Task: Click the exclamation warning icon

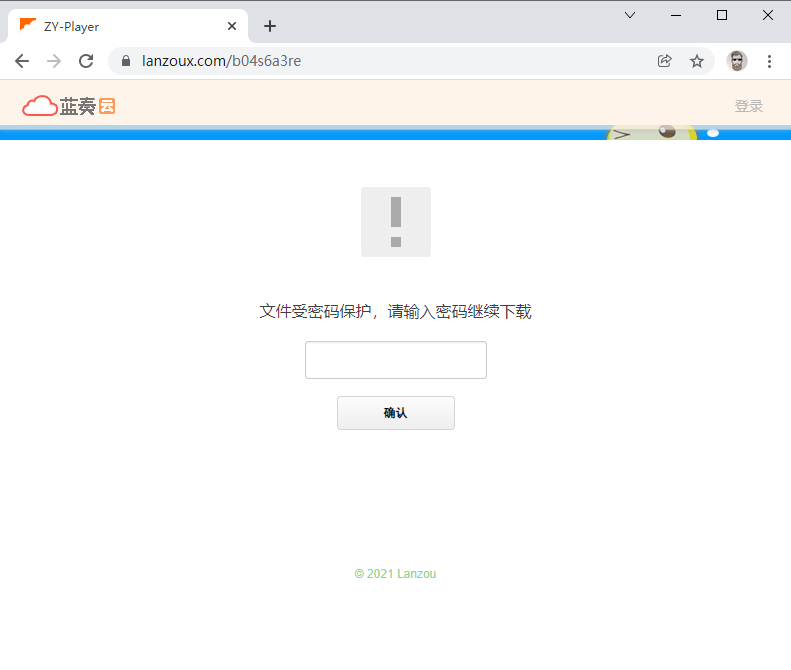Action: [x=396, y=222]
